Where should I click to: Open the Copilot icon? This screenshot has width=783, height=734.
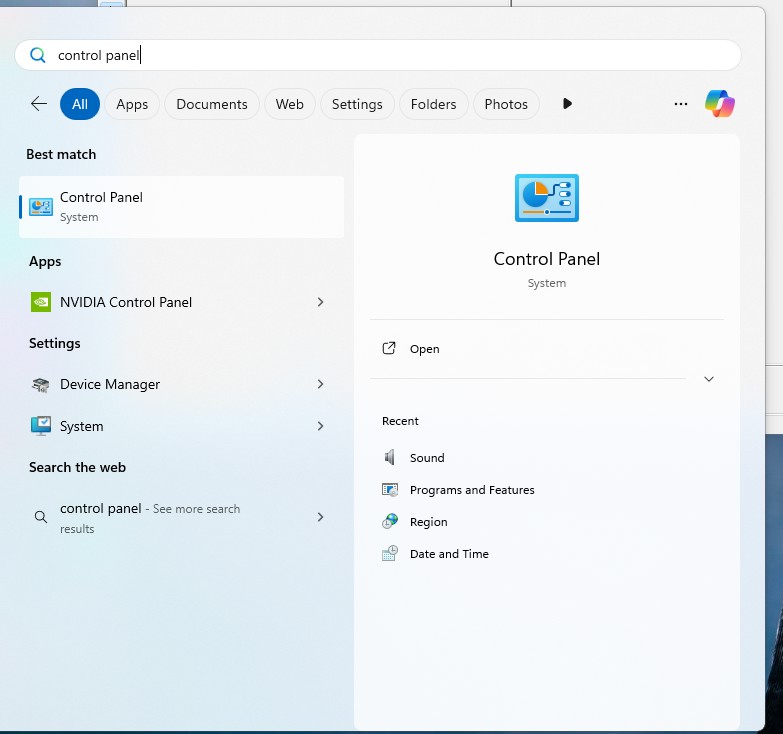[720, 104]
